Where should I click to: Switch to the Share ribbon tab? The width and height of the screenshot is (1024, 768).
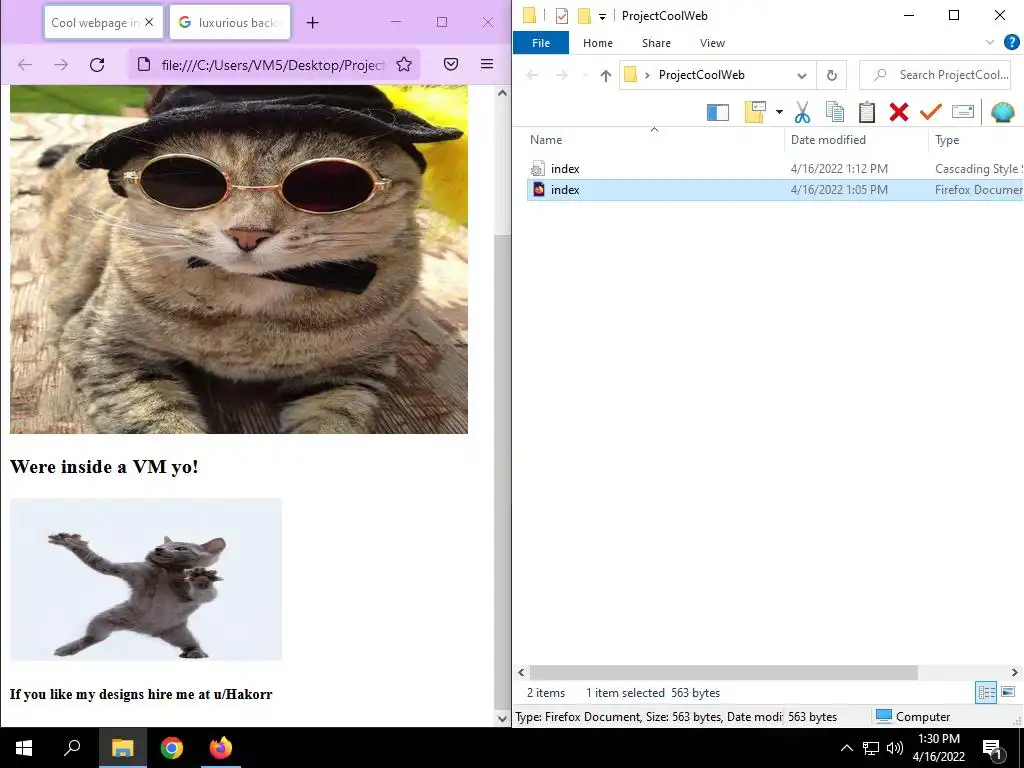[x=656, y=43]
